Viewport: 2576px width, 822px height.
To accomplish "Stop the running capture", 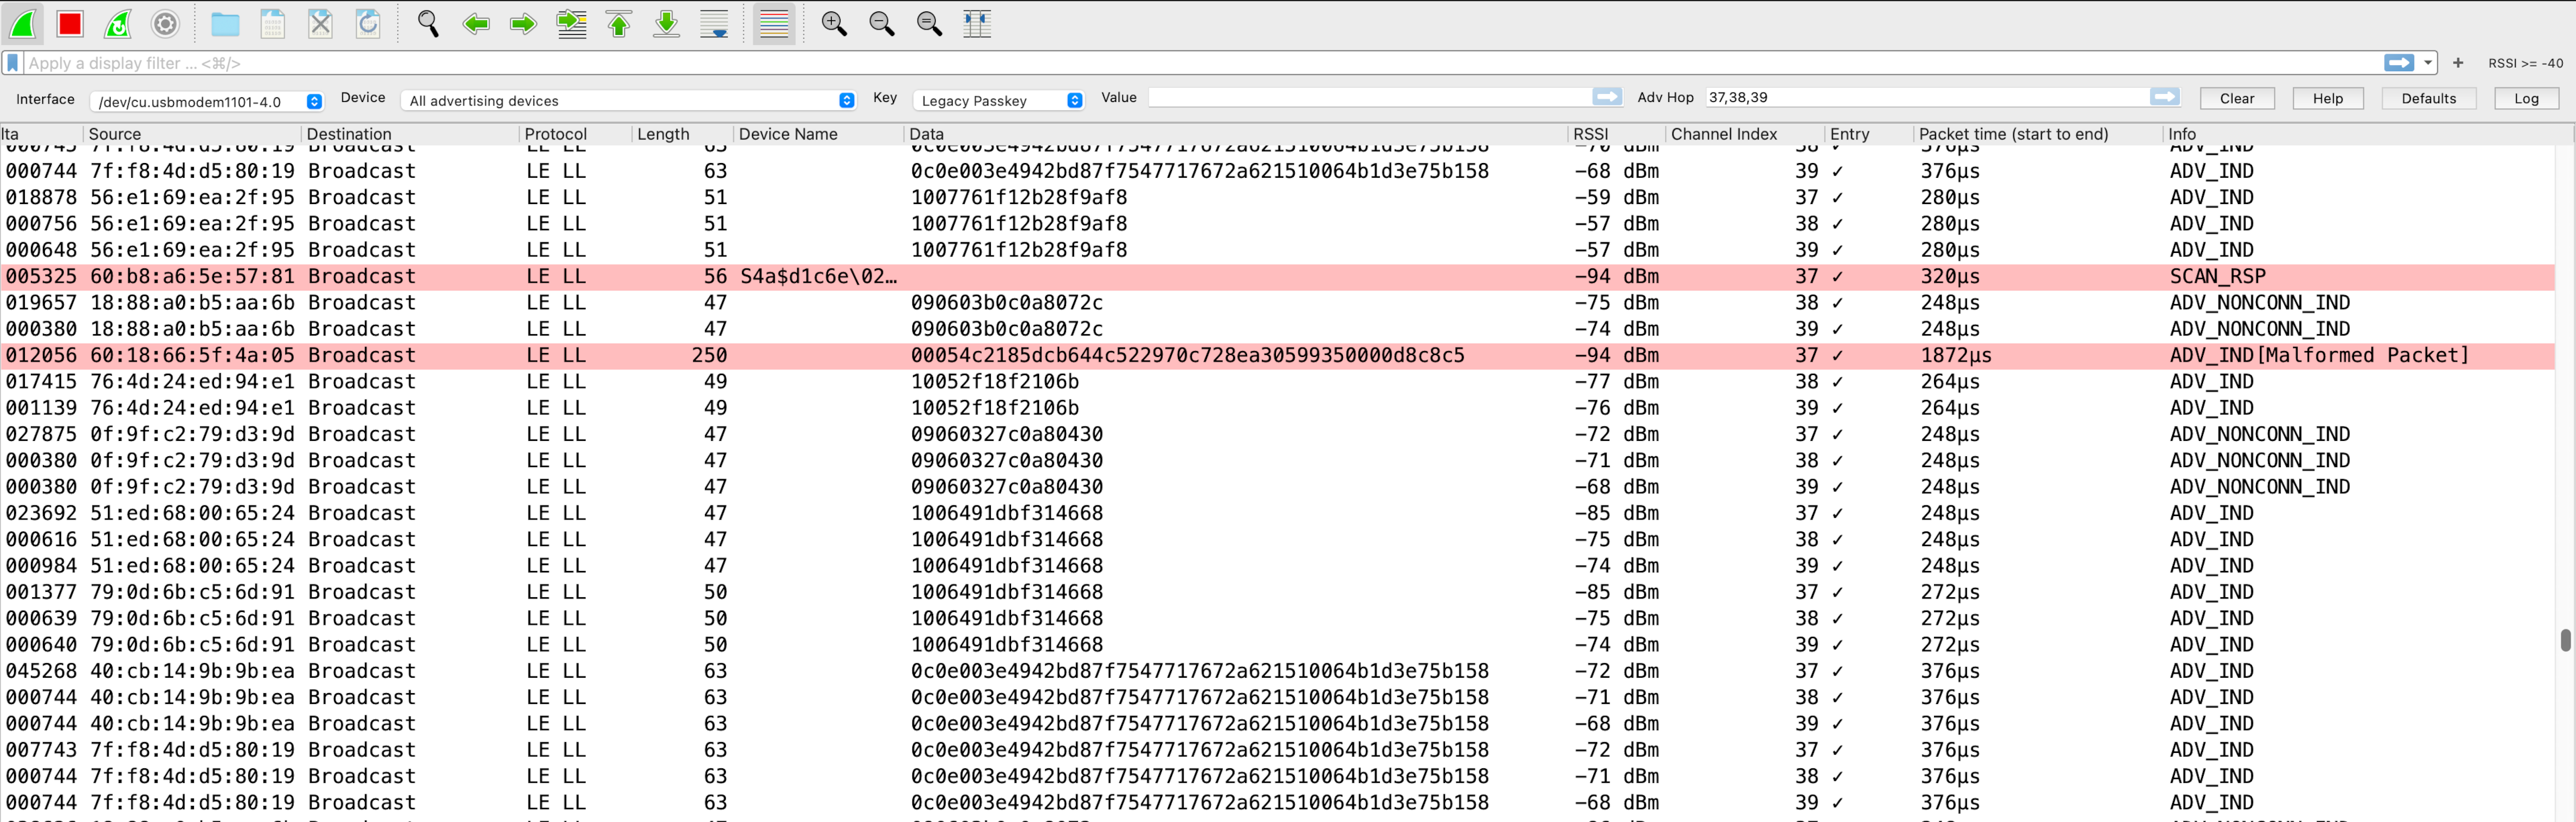I will coord(70,24).
